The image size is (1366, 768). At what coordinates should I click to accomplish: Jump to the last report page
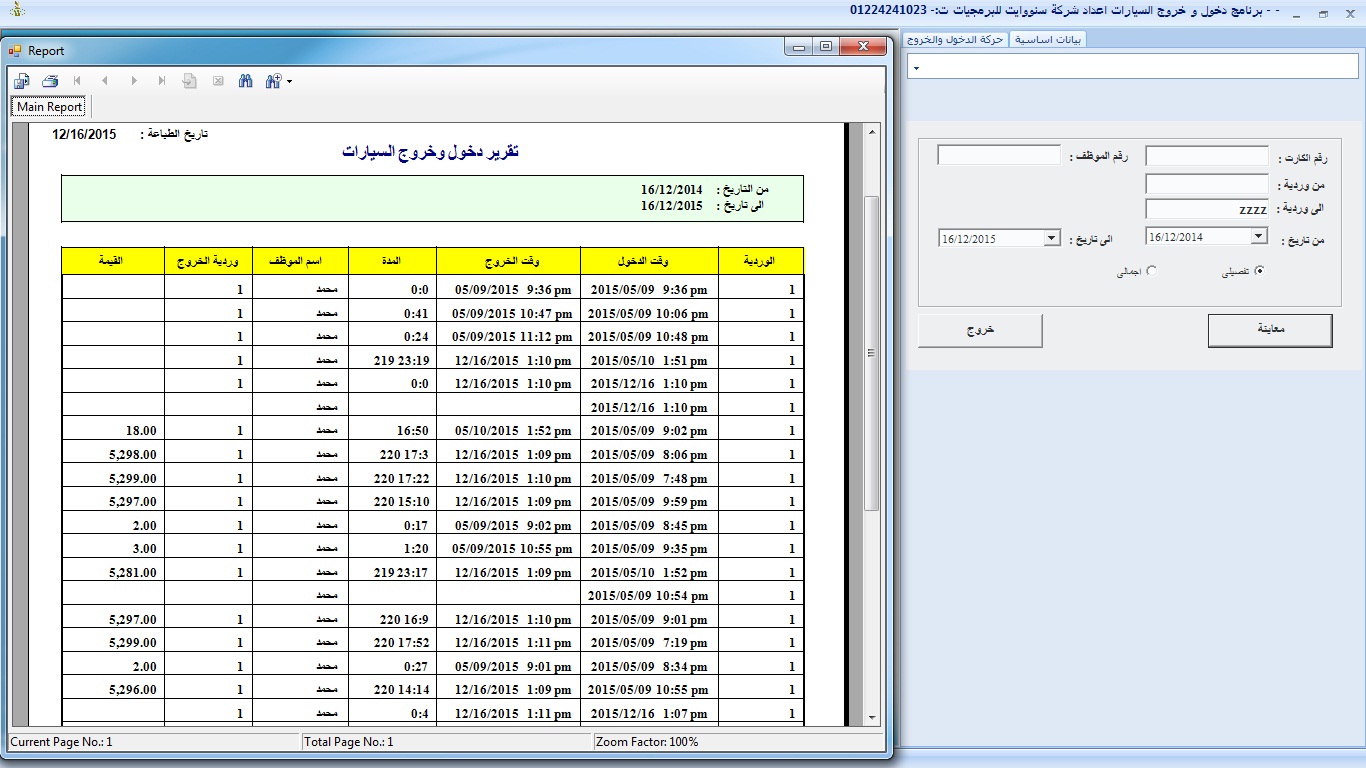162,81
